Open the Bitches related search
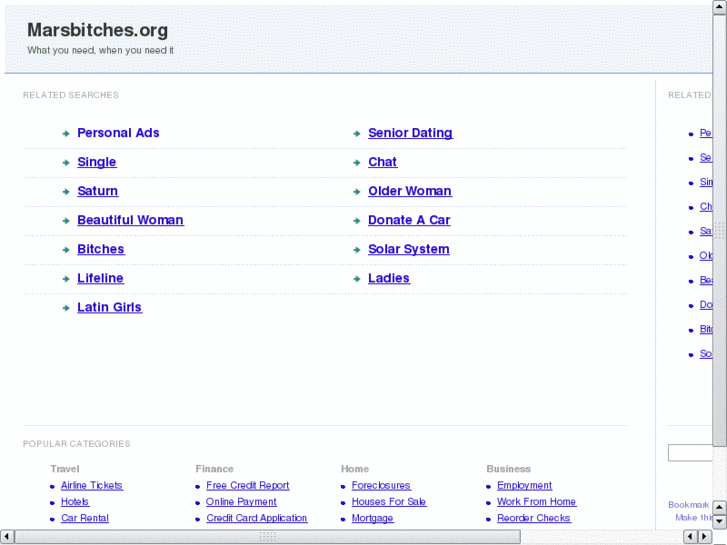Viewport: 727px width, 545px height. click(x=101, y=249)
